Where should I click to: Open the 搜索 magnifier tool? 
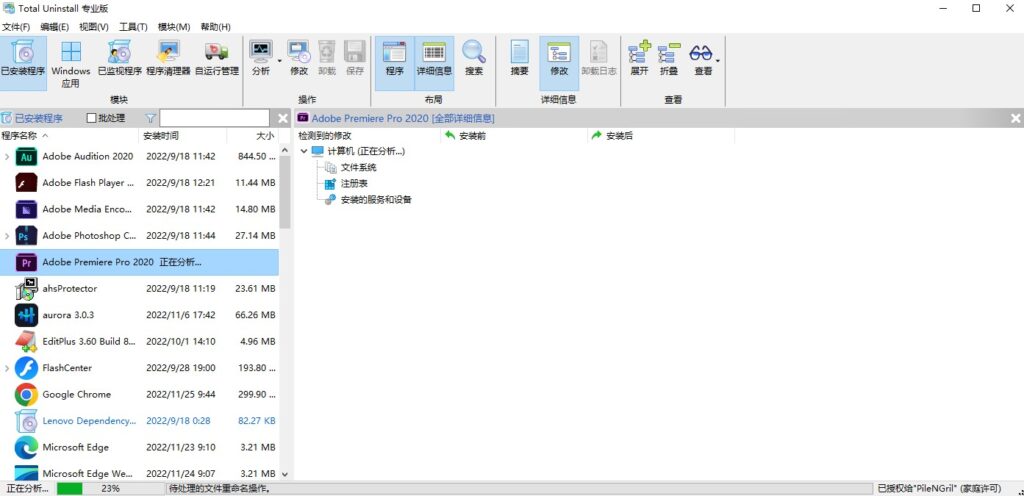pos(474,59)
